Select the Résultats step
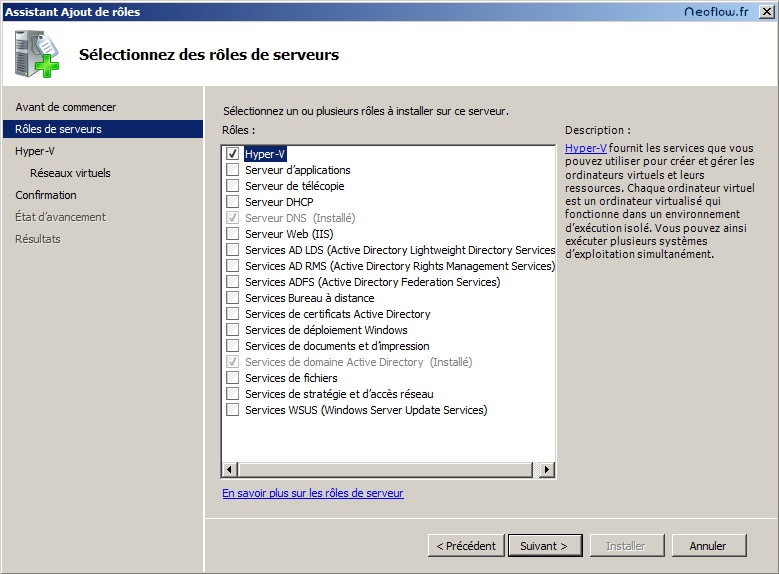Image resolution: width=779 pixels, height=574 pixels. click(x=38, y=239)
